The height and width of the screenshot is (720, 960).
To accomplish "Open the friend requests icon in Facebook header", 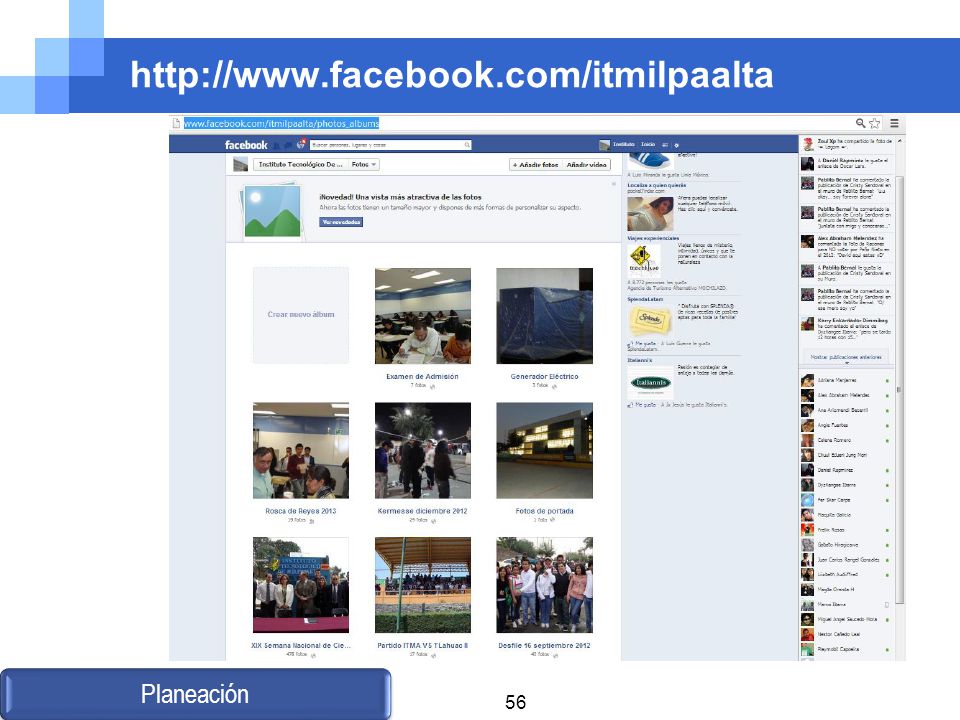I will pos(277,145).
